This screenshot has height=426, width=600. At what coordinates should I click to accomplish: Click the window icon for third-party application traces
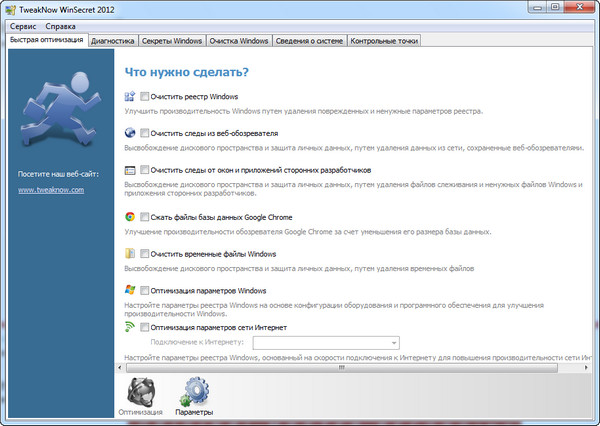(x=130, y=170)
